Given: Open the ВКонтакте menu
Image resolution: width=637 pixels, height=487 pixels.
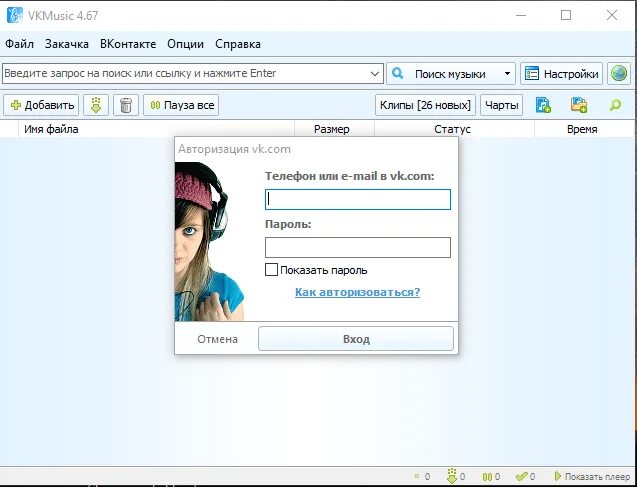Looking at the screenshot, I should pyautogui.click(x=128, y=44).
